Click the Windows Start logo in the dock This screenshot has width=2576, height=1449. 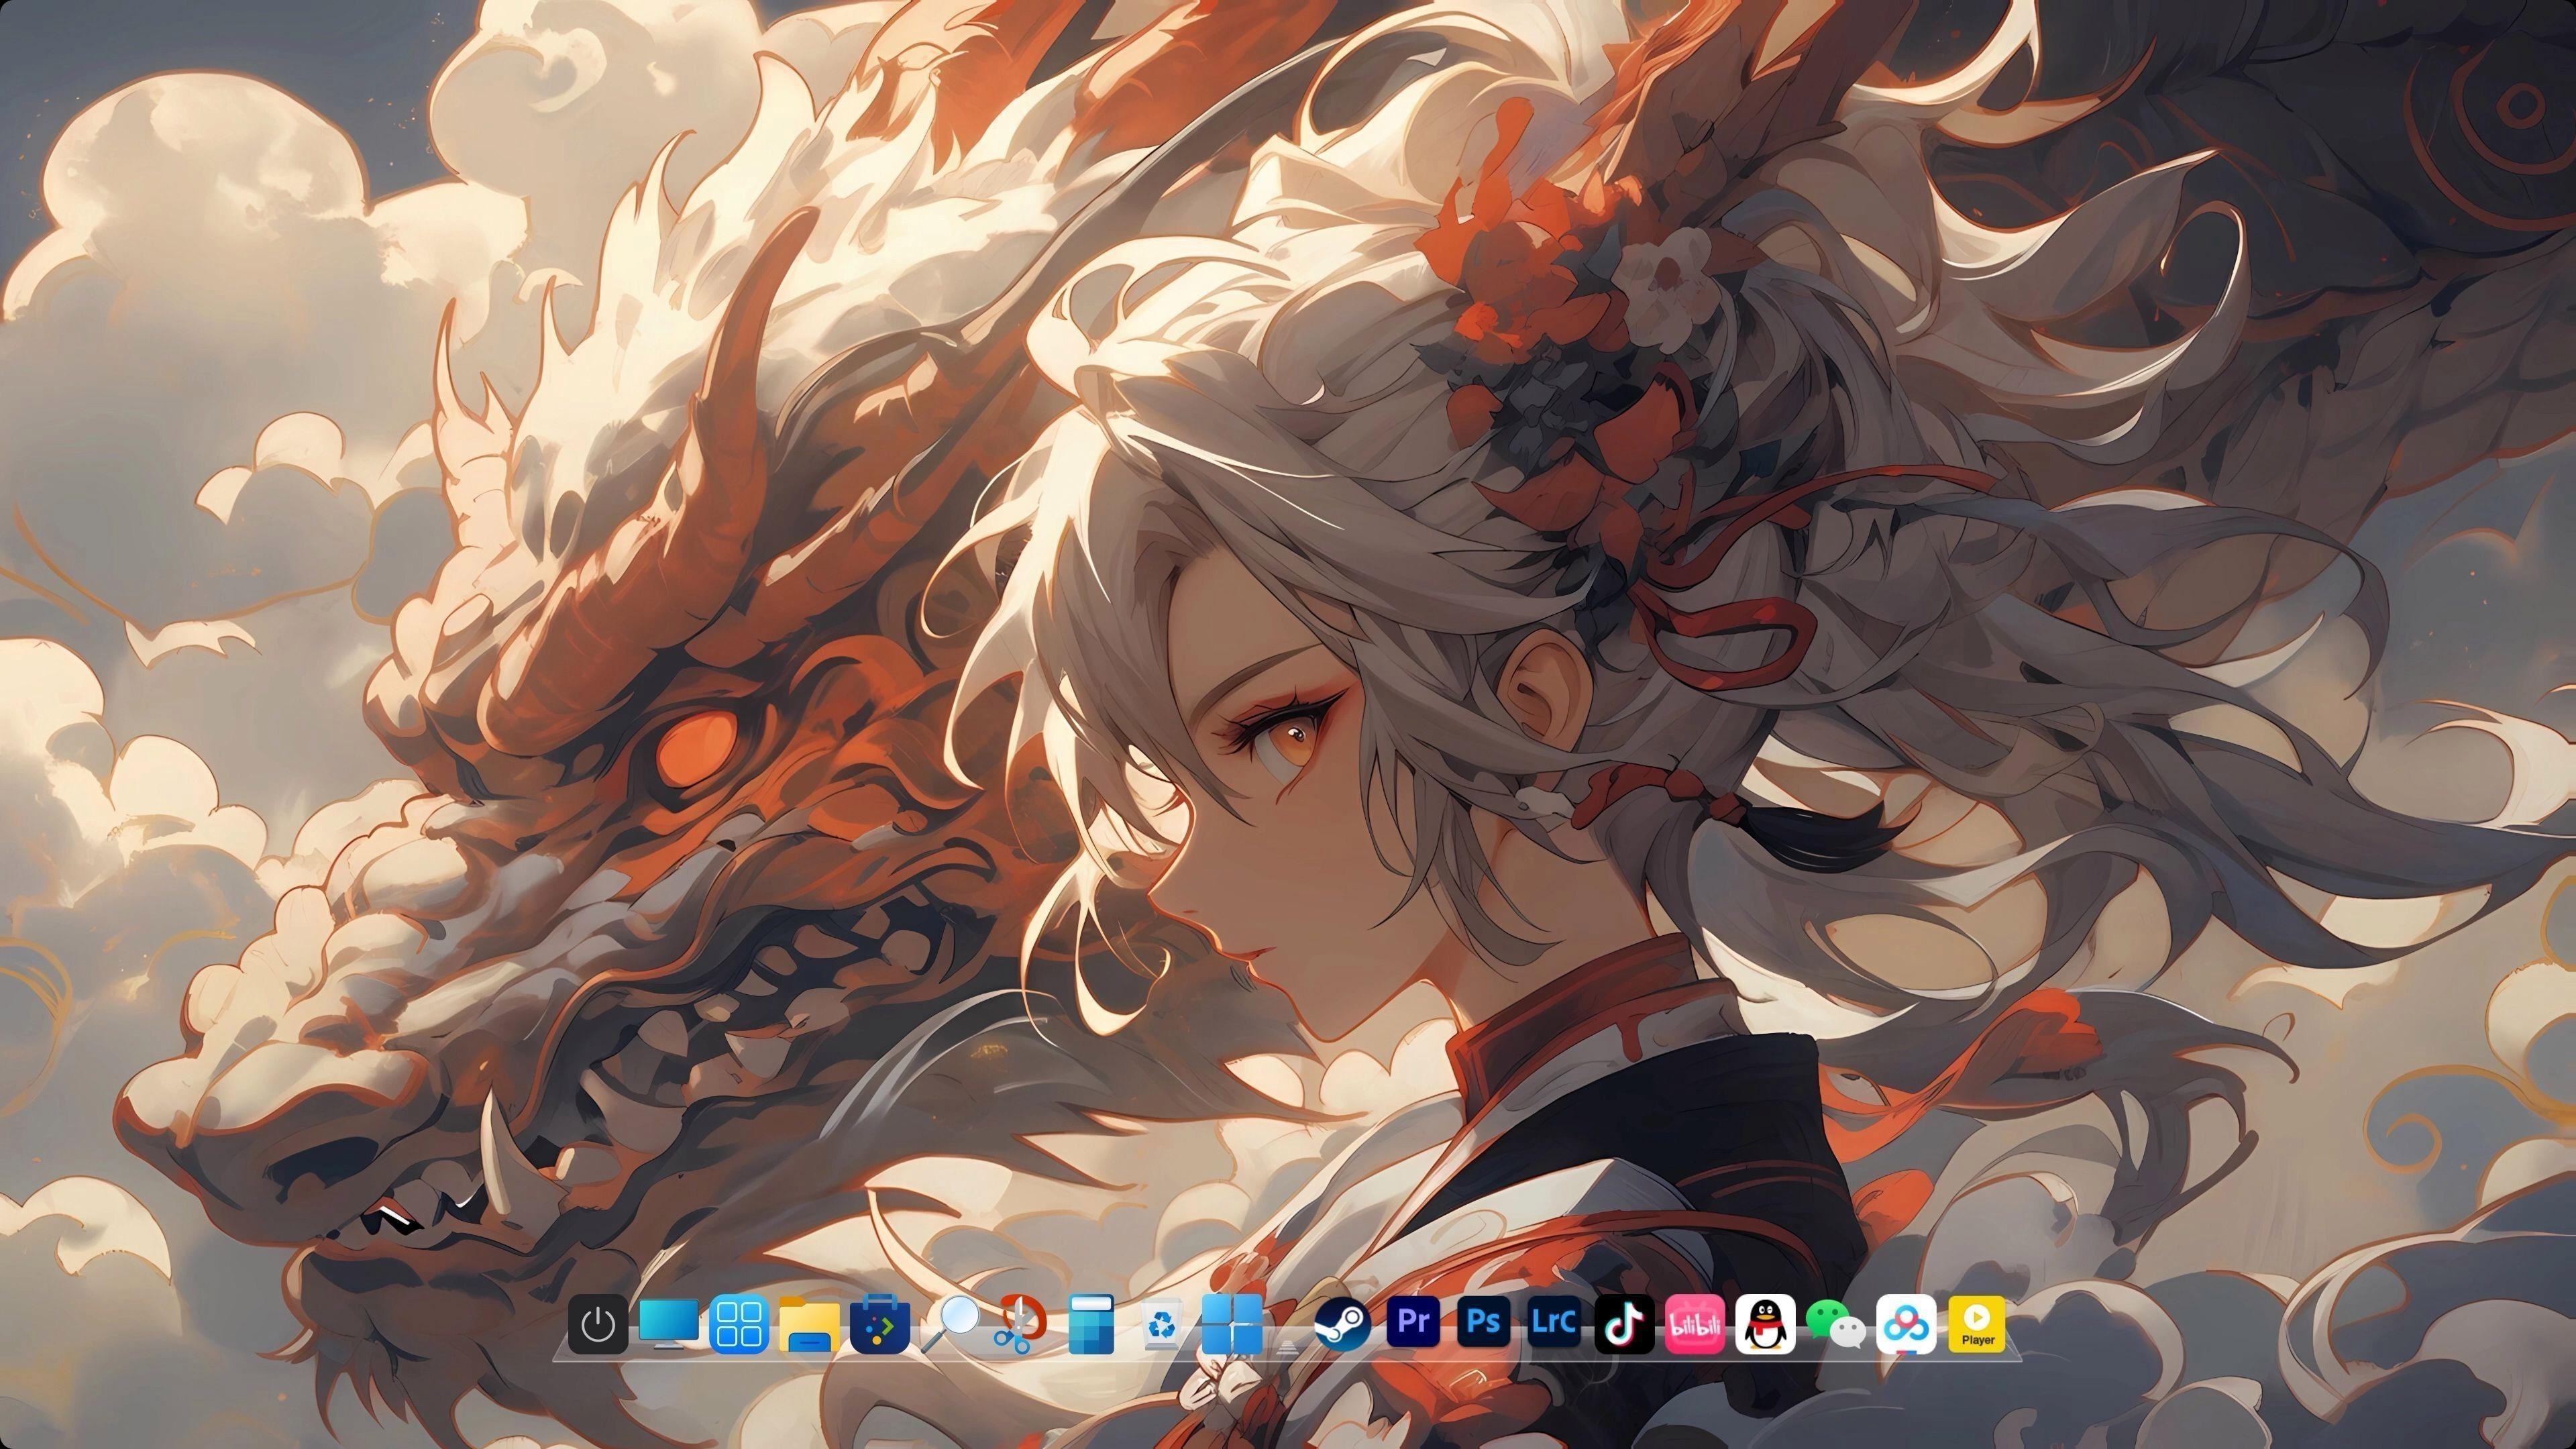(x=1232, y=1324)
